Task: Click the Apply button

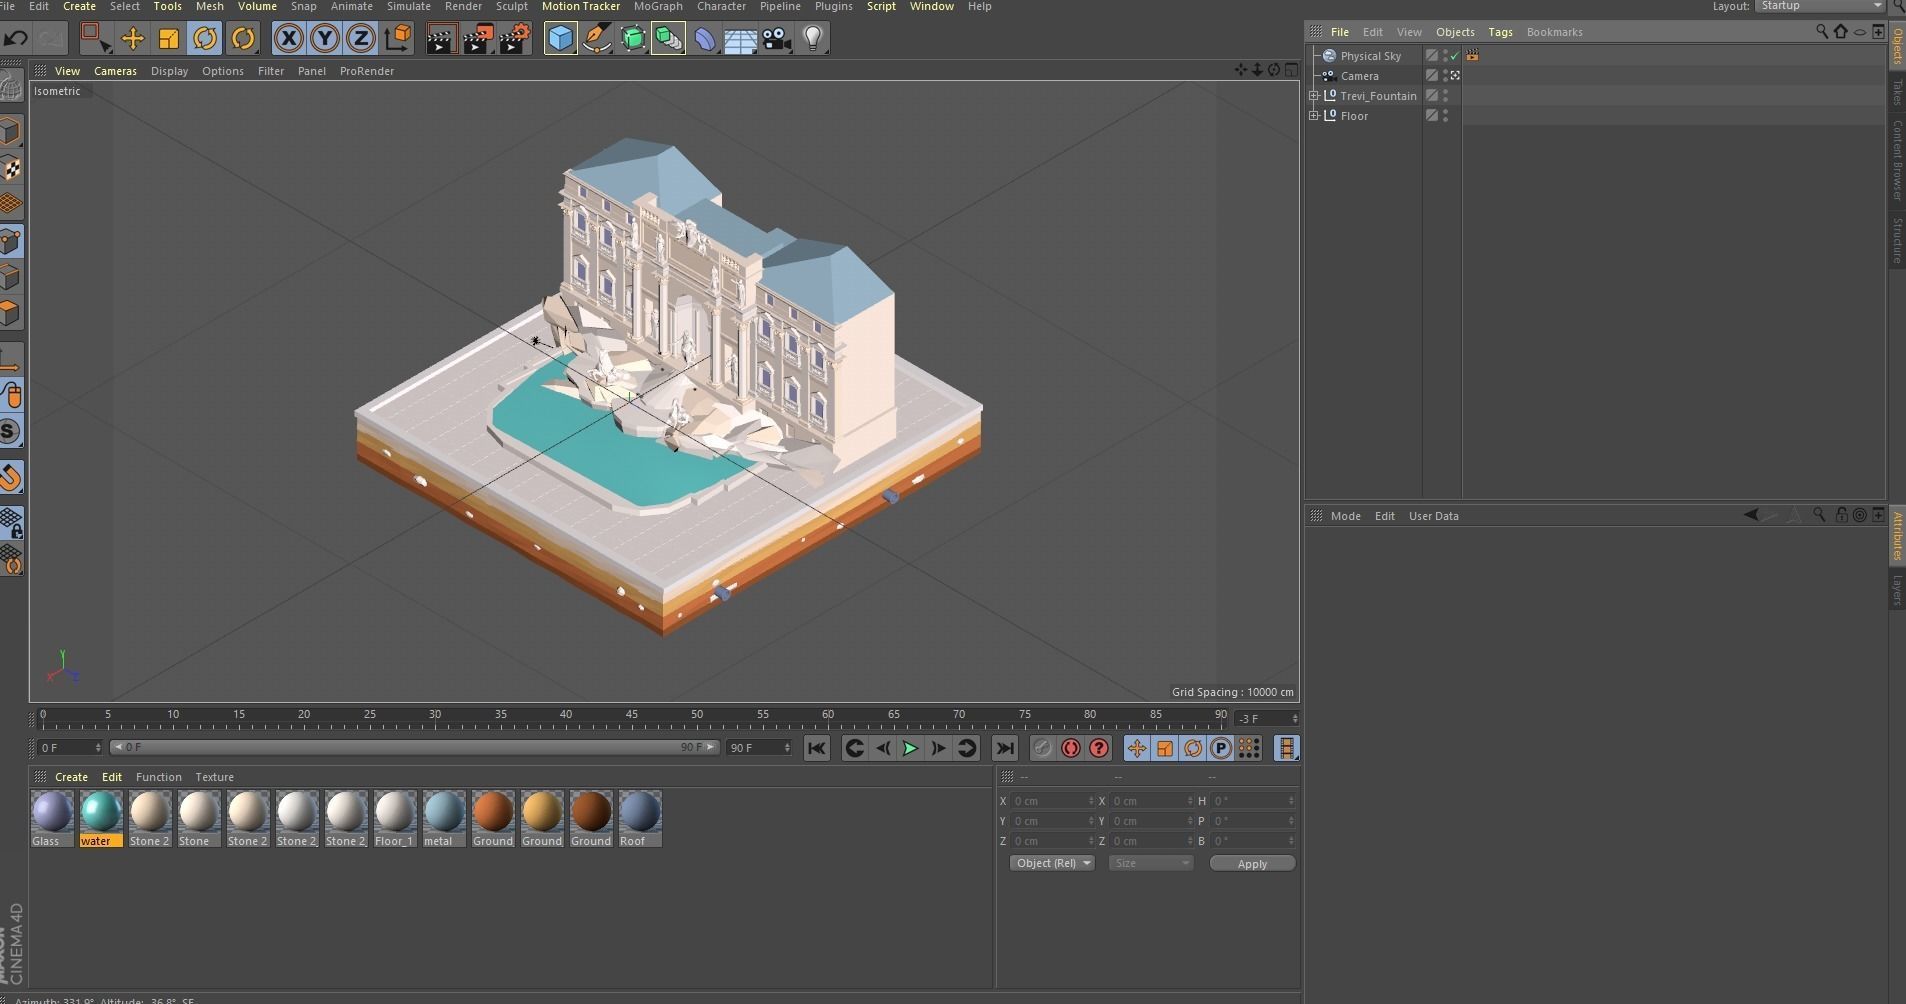Action: pyautogui.click(x=1252, y=863)
